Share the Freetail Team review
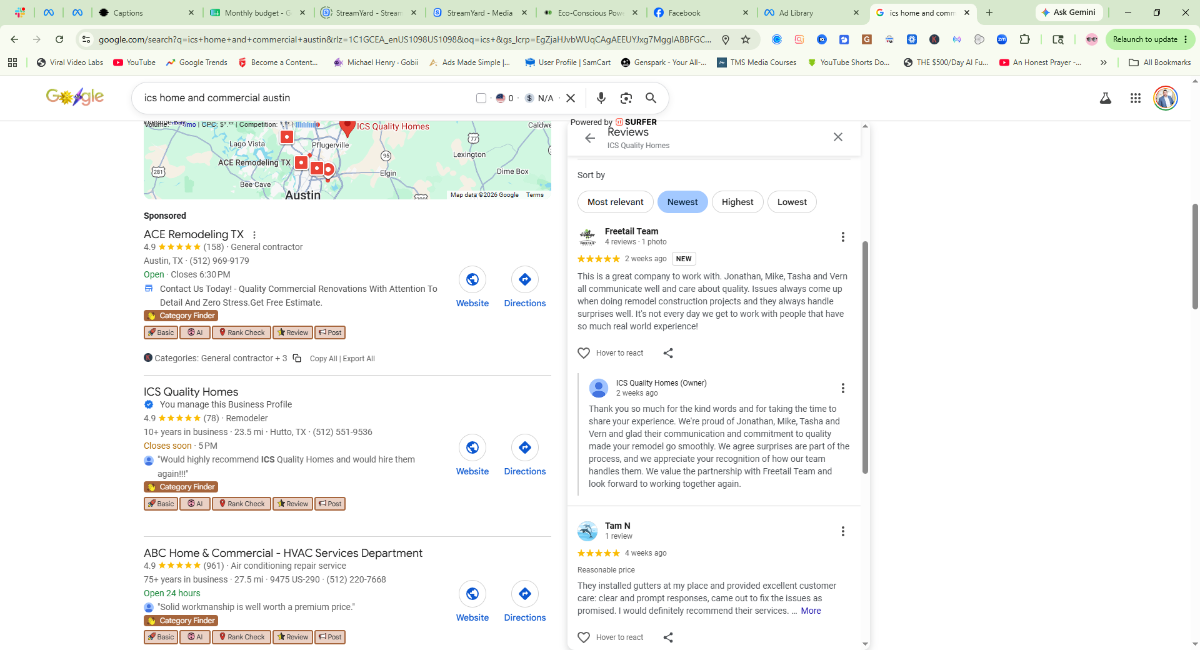 click(668, 353)
